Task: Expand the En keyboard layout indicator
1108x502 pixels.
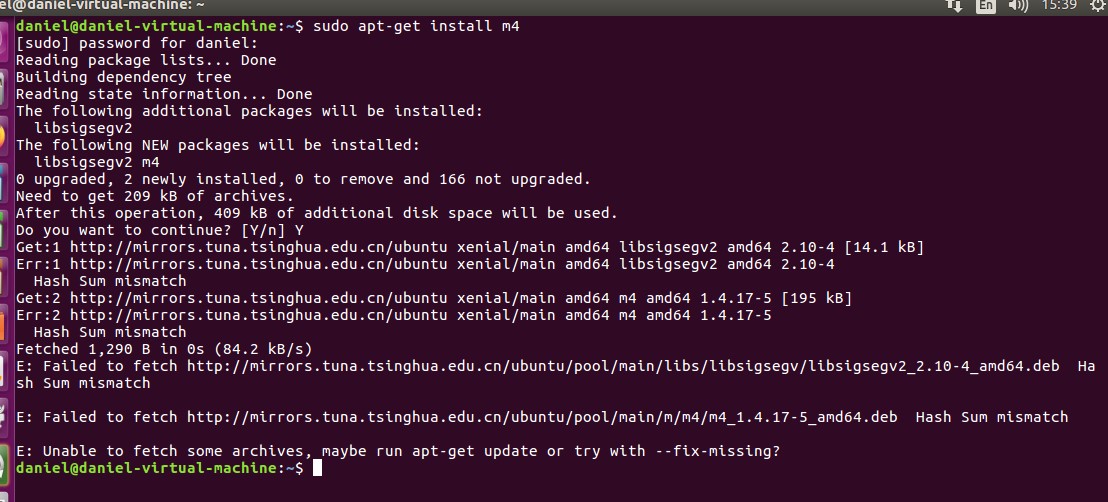Action: click(x=986, y=5)
